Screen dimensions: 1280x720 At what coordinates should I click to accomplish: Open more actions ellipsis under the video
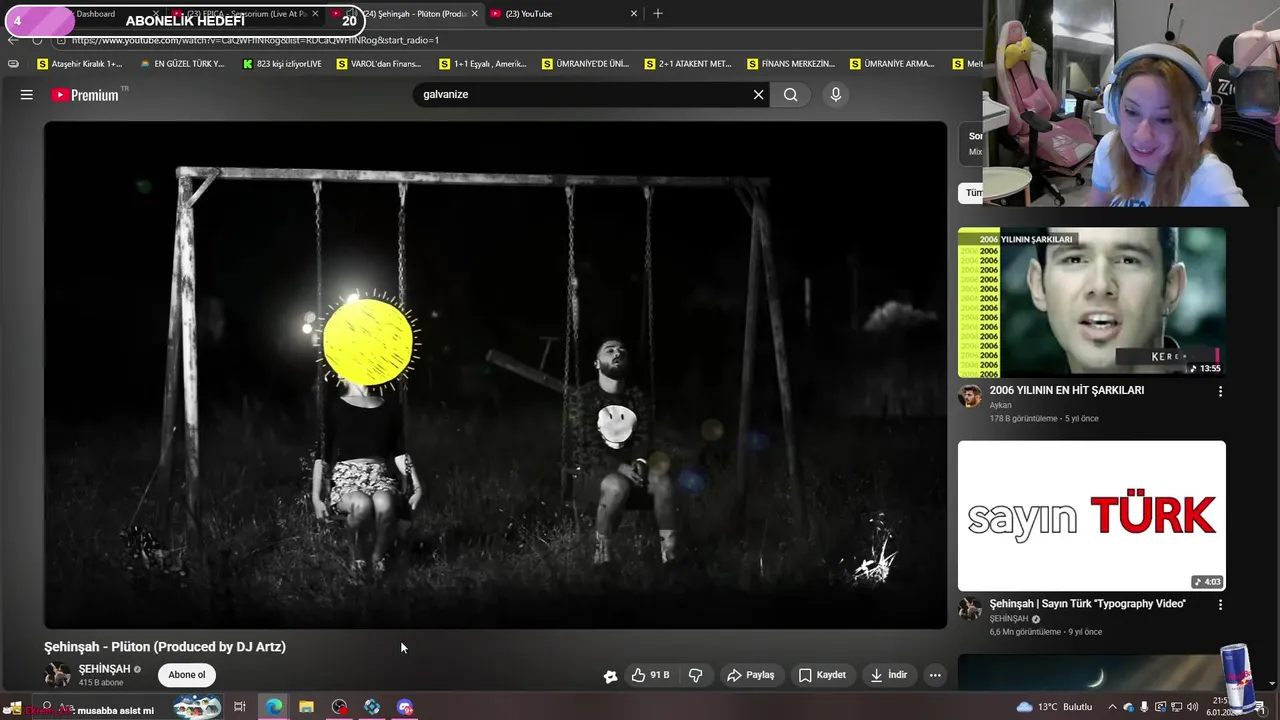click(x=935, y=675)
